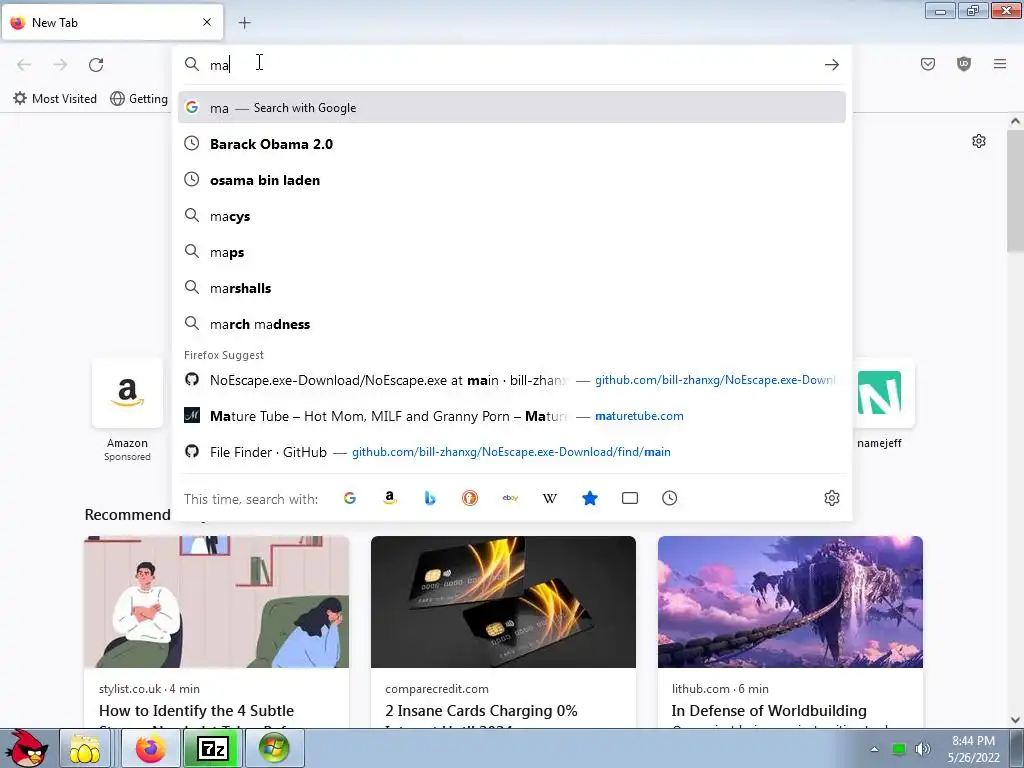Click scrollbar down arrow on page

click(x=1015, y=720)
